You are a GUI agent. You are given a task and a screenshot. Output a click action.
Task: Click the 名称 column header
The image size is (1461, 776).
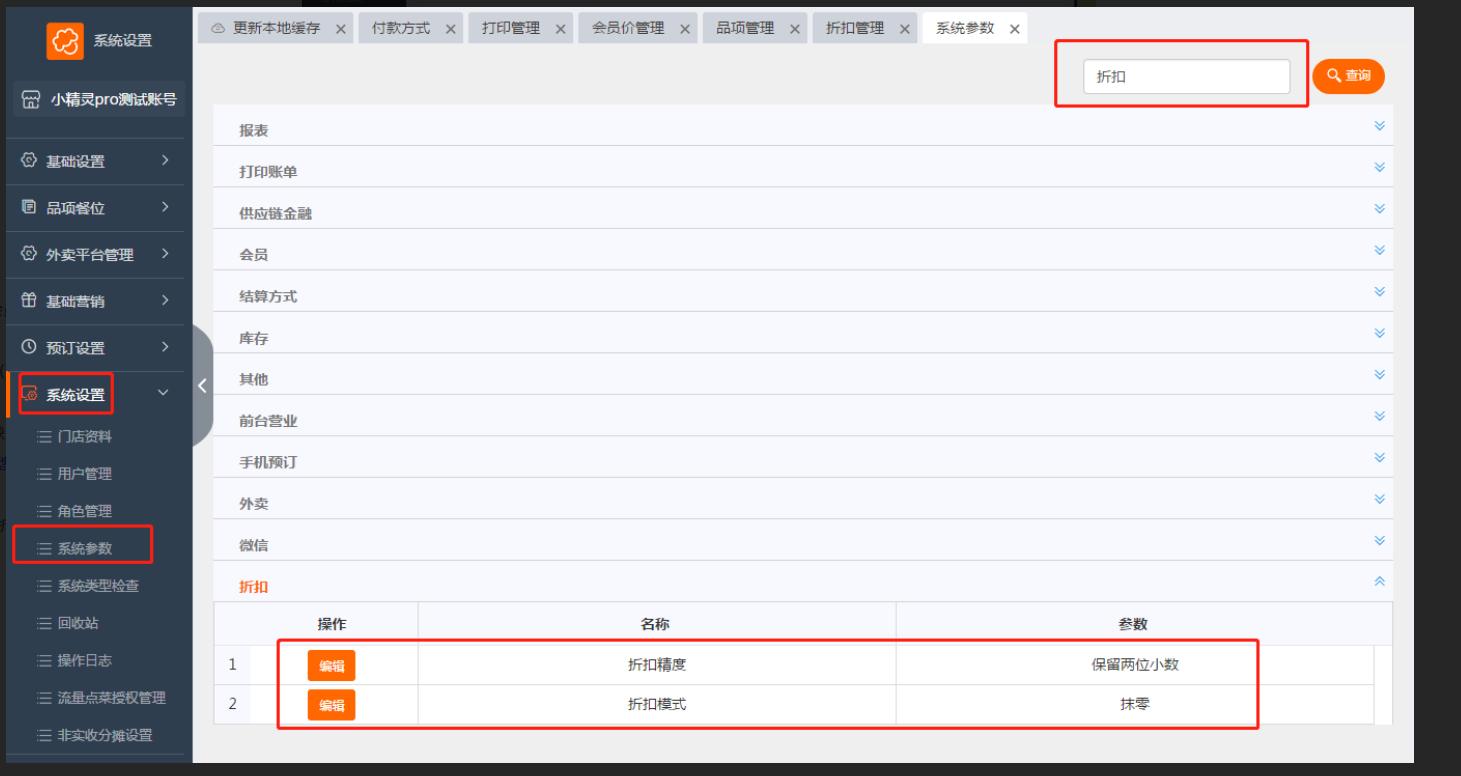pyautogui.click(x=656, y=624)
